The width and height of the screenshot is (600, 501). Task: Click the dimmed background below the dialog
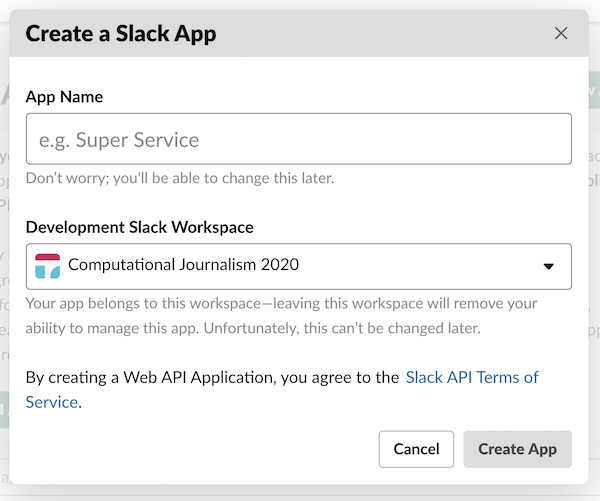point(300,492)
